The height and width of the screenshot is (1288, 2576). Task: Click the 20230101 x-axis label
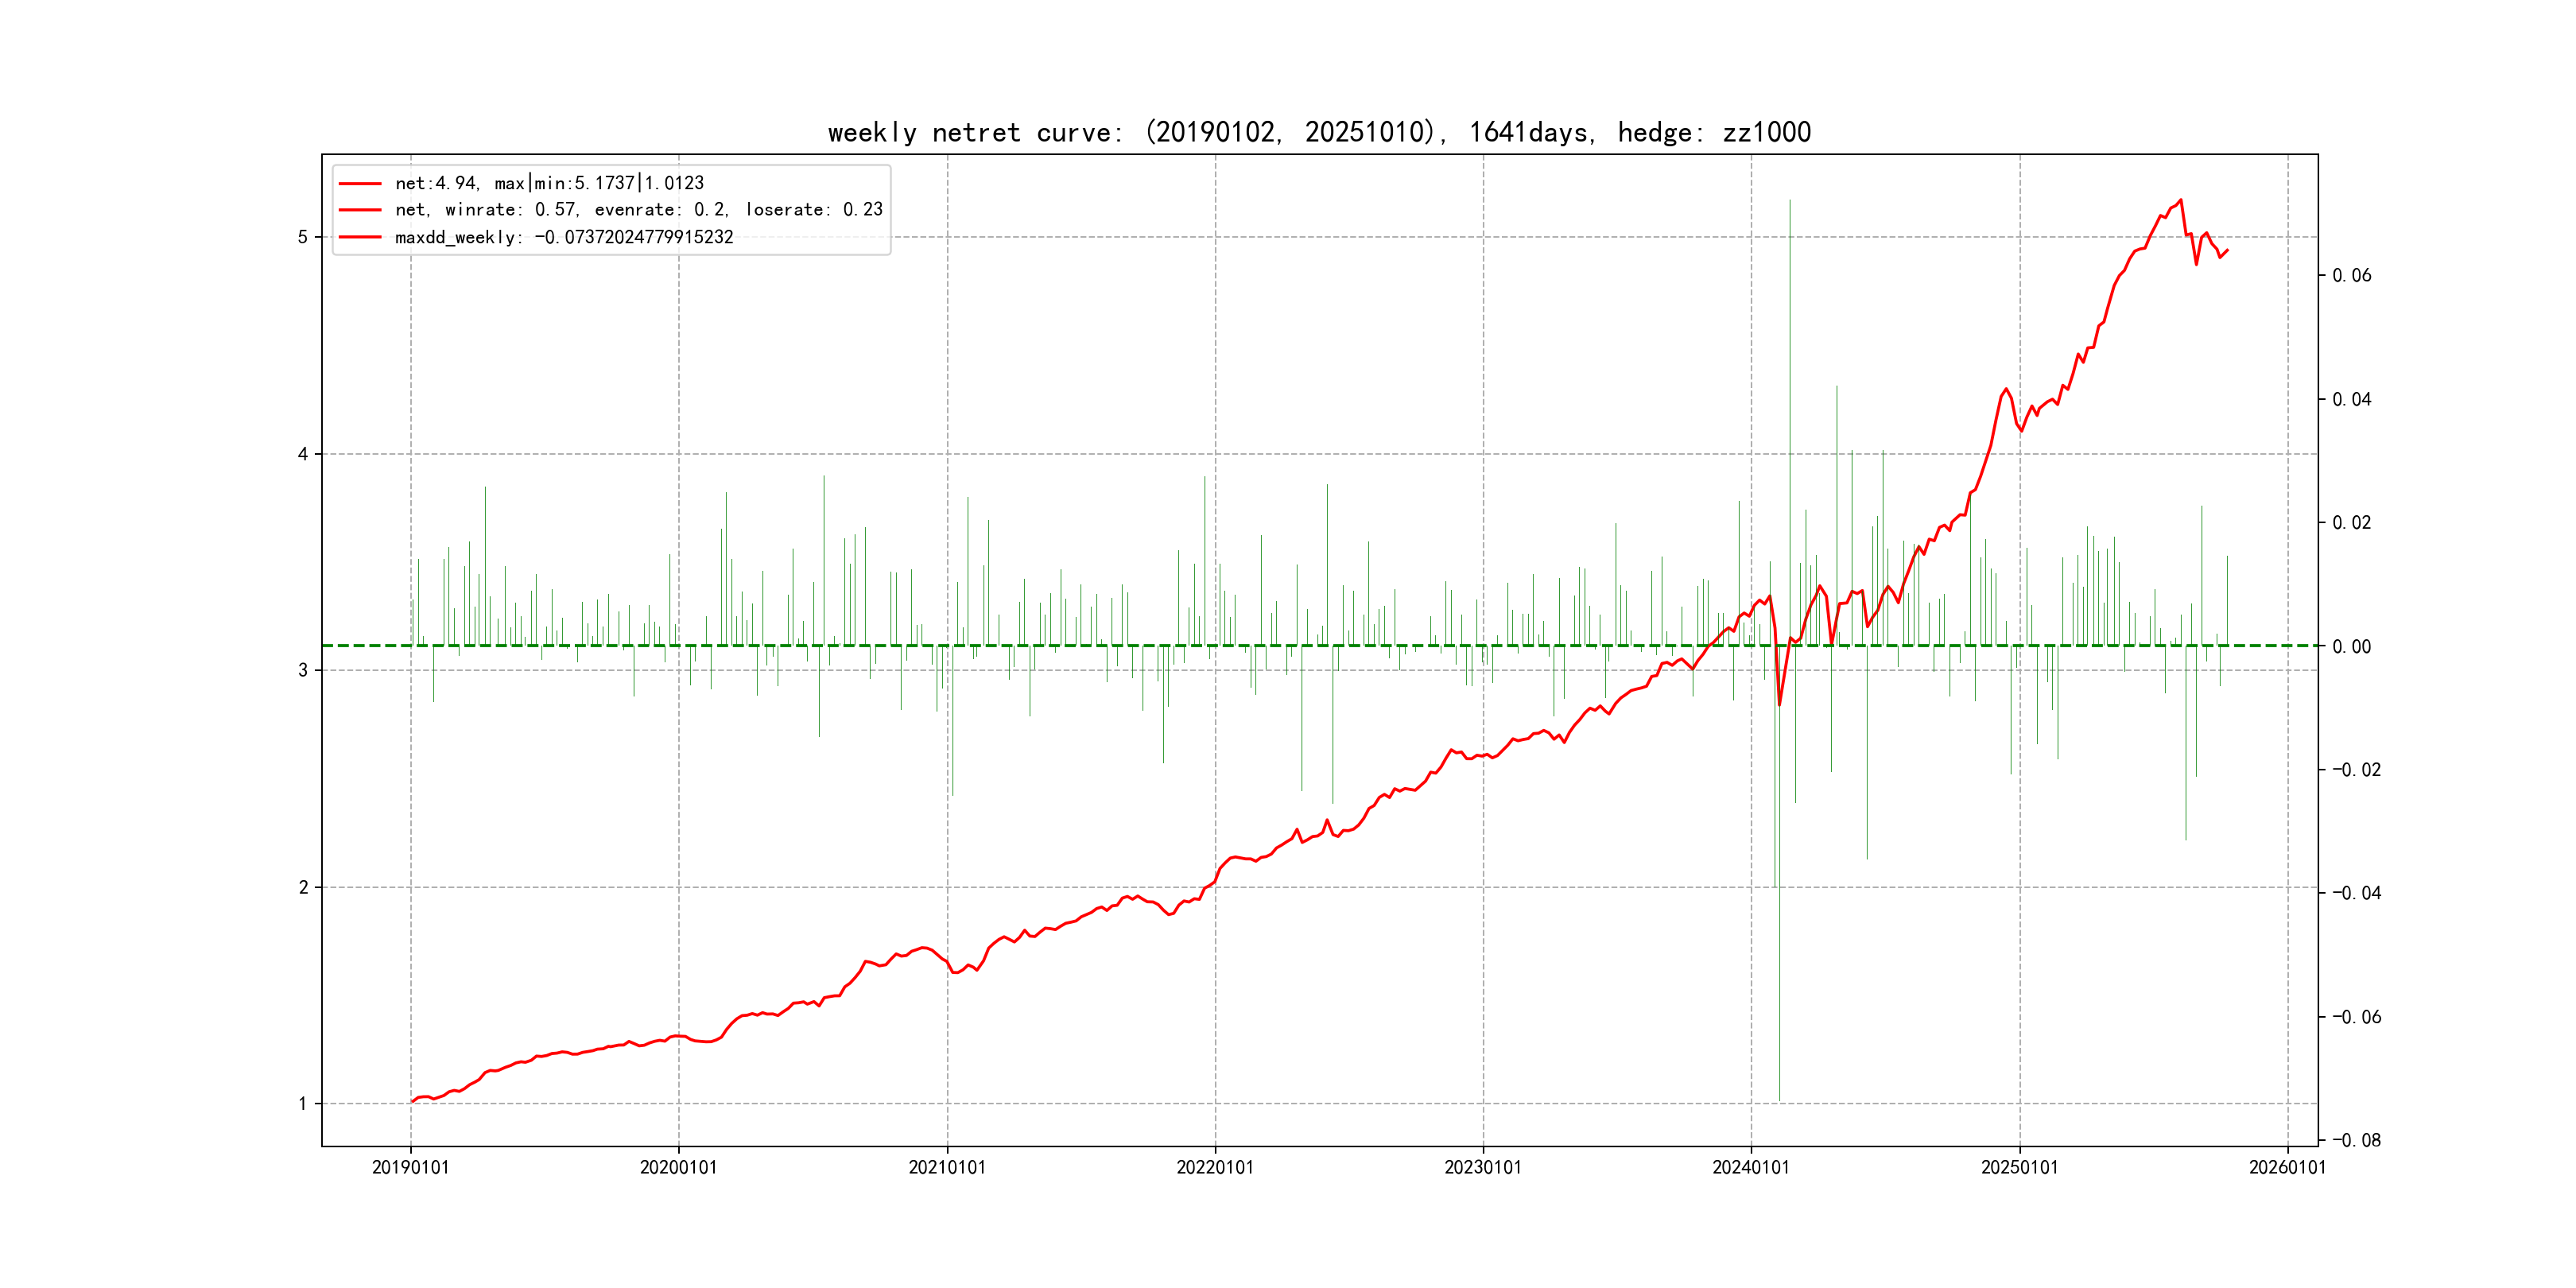1483,1167
